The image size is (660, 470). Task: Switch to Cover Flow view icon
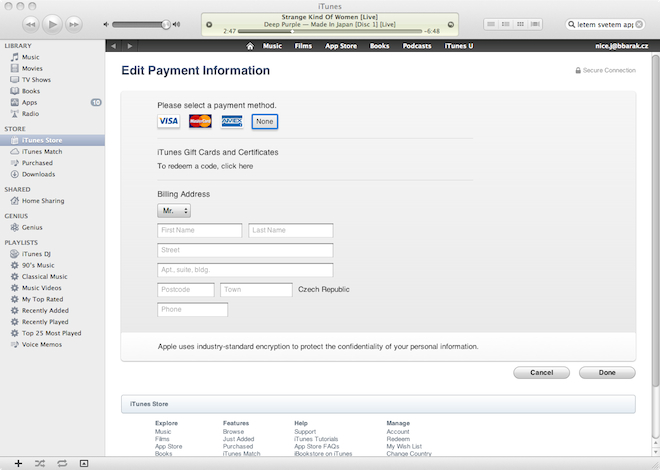pos(535,24)
